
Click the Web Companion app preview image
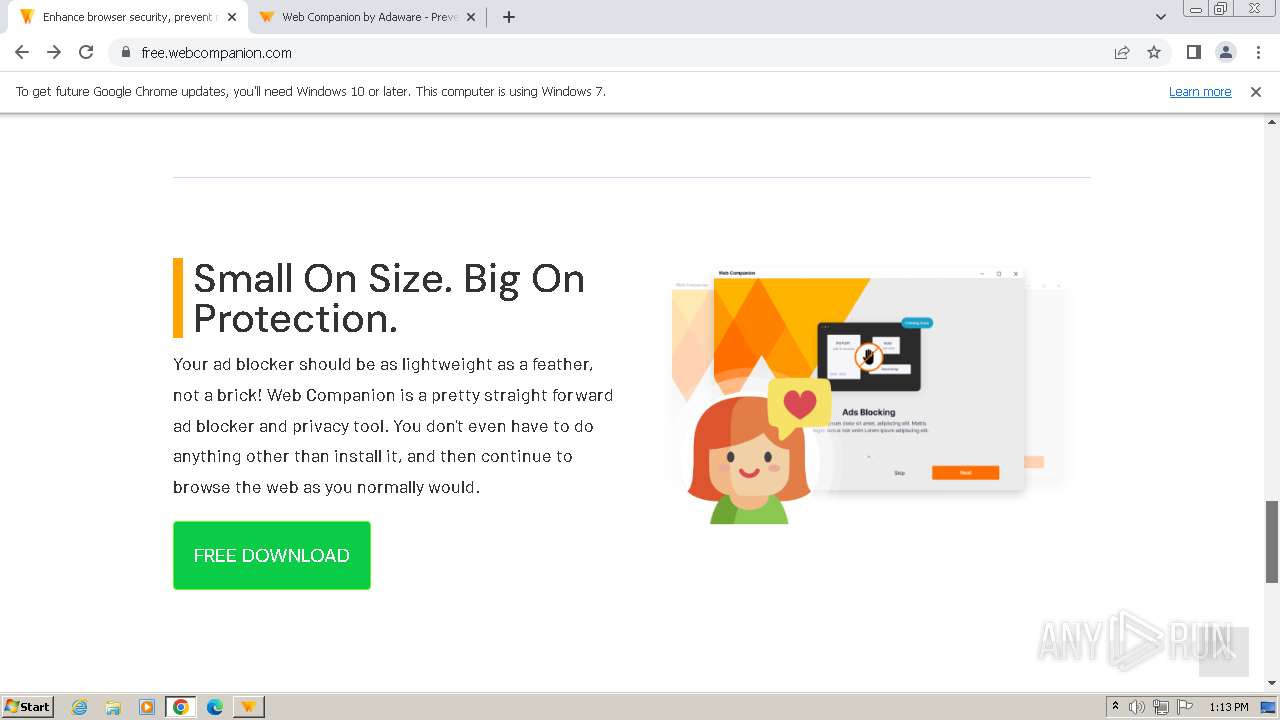click(x=866, y=394)
